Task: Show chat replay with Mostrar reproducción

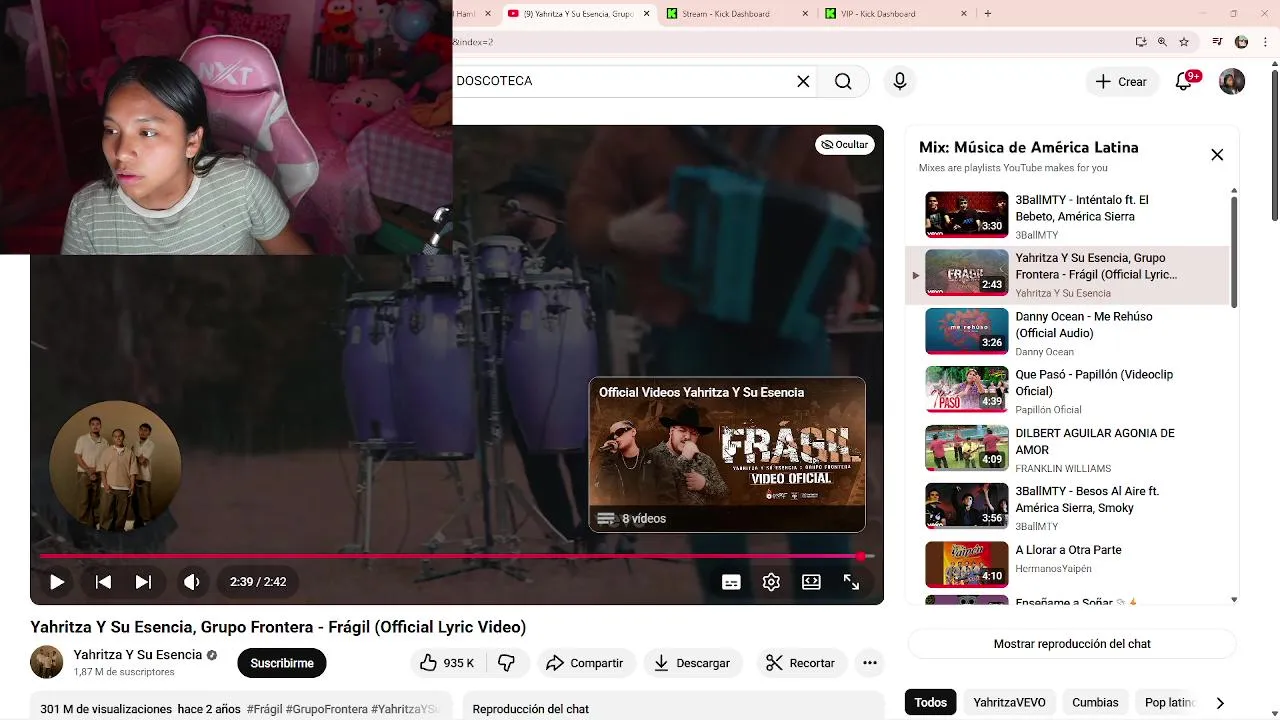Action: click(x=1072, y=644)
